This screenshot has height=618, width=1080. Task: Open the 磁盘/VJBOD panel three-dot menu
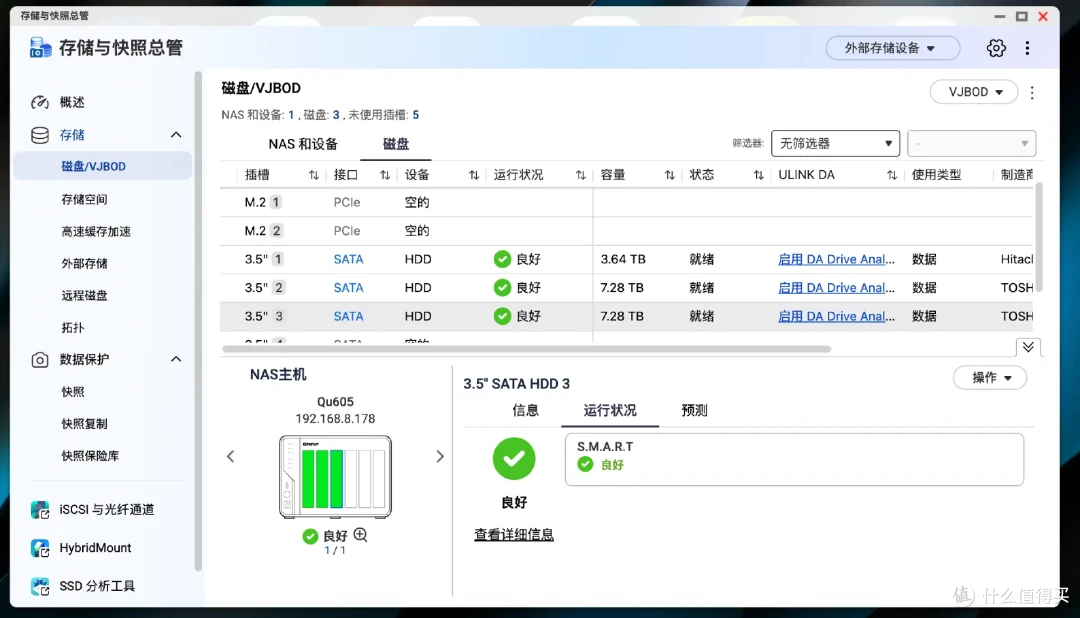[1032, 92]
